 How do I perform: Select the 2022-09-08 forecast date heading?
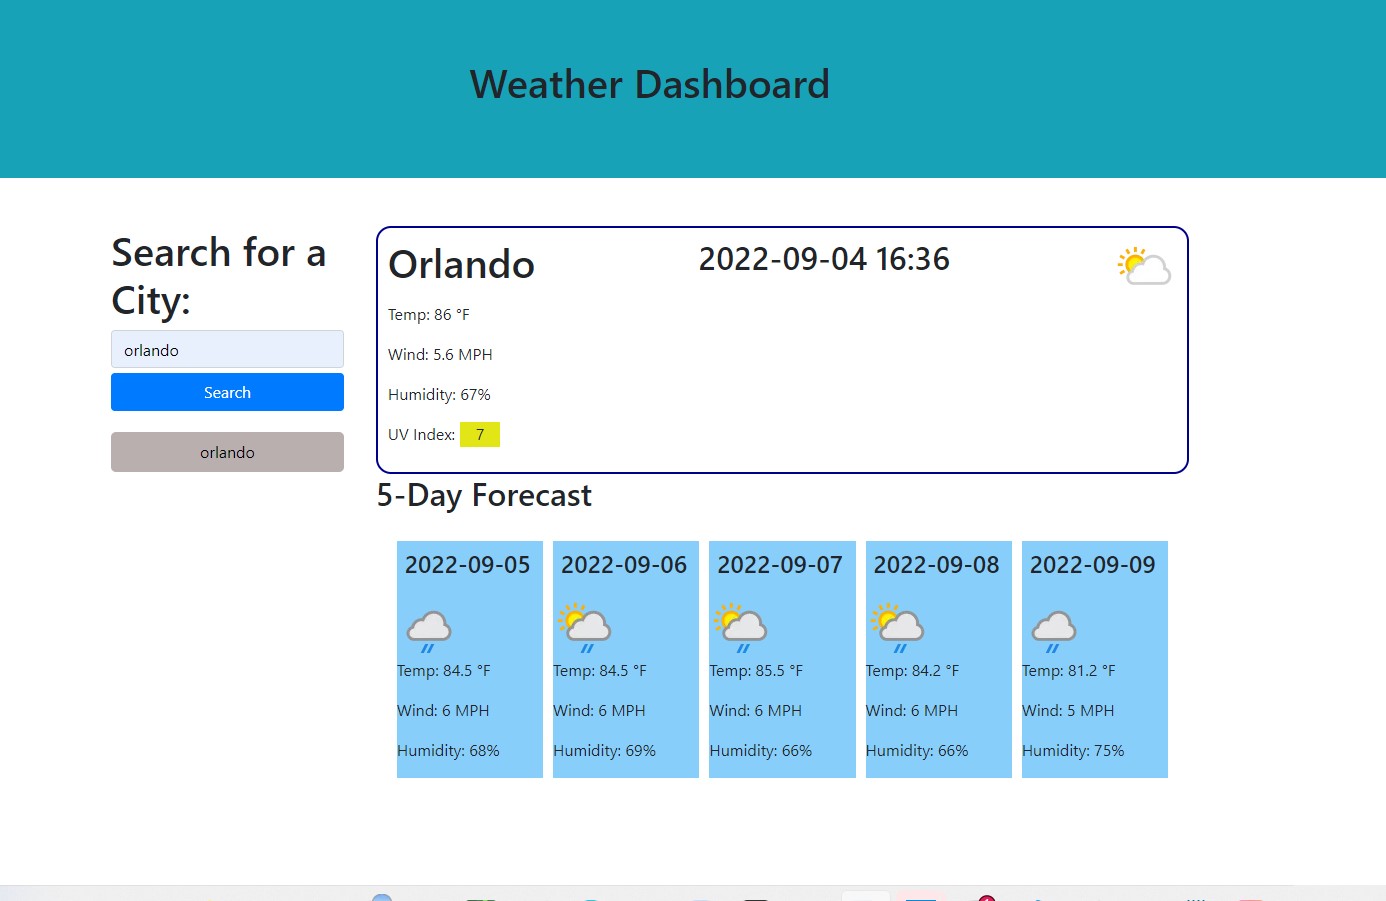click(936, 565)
